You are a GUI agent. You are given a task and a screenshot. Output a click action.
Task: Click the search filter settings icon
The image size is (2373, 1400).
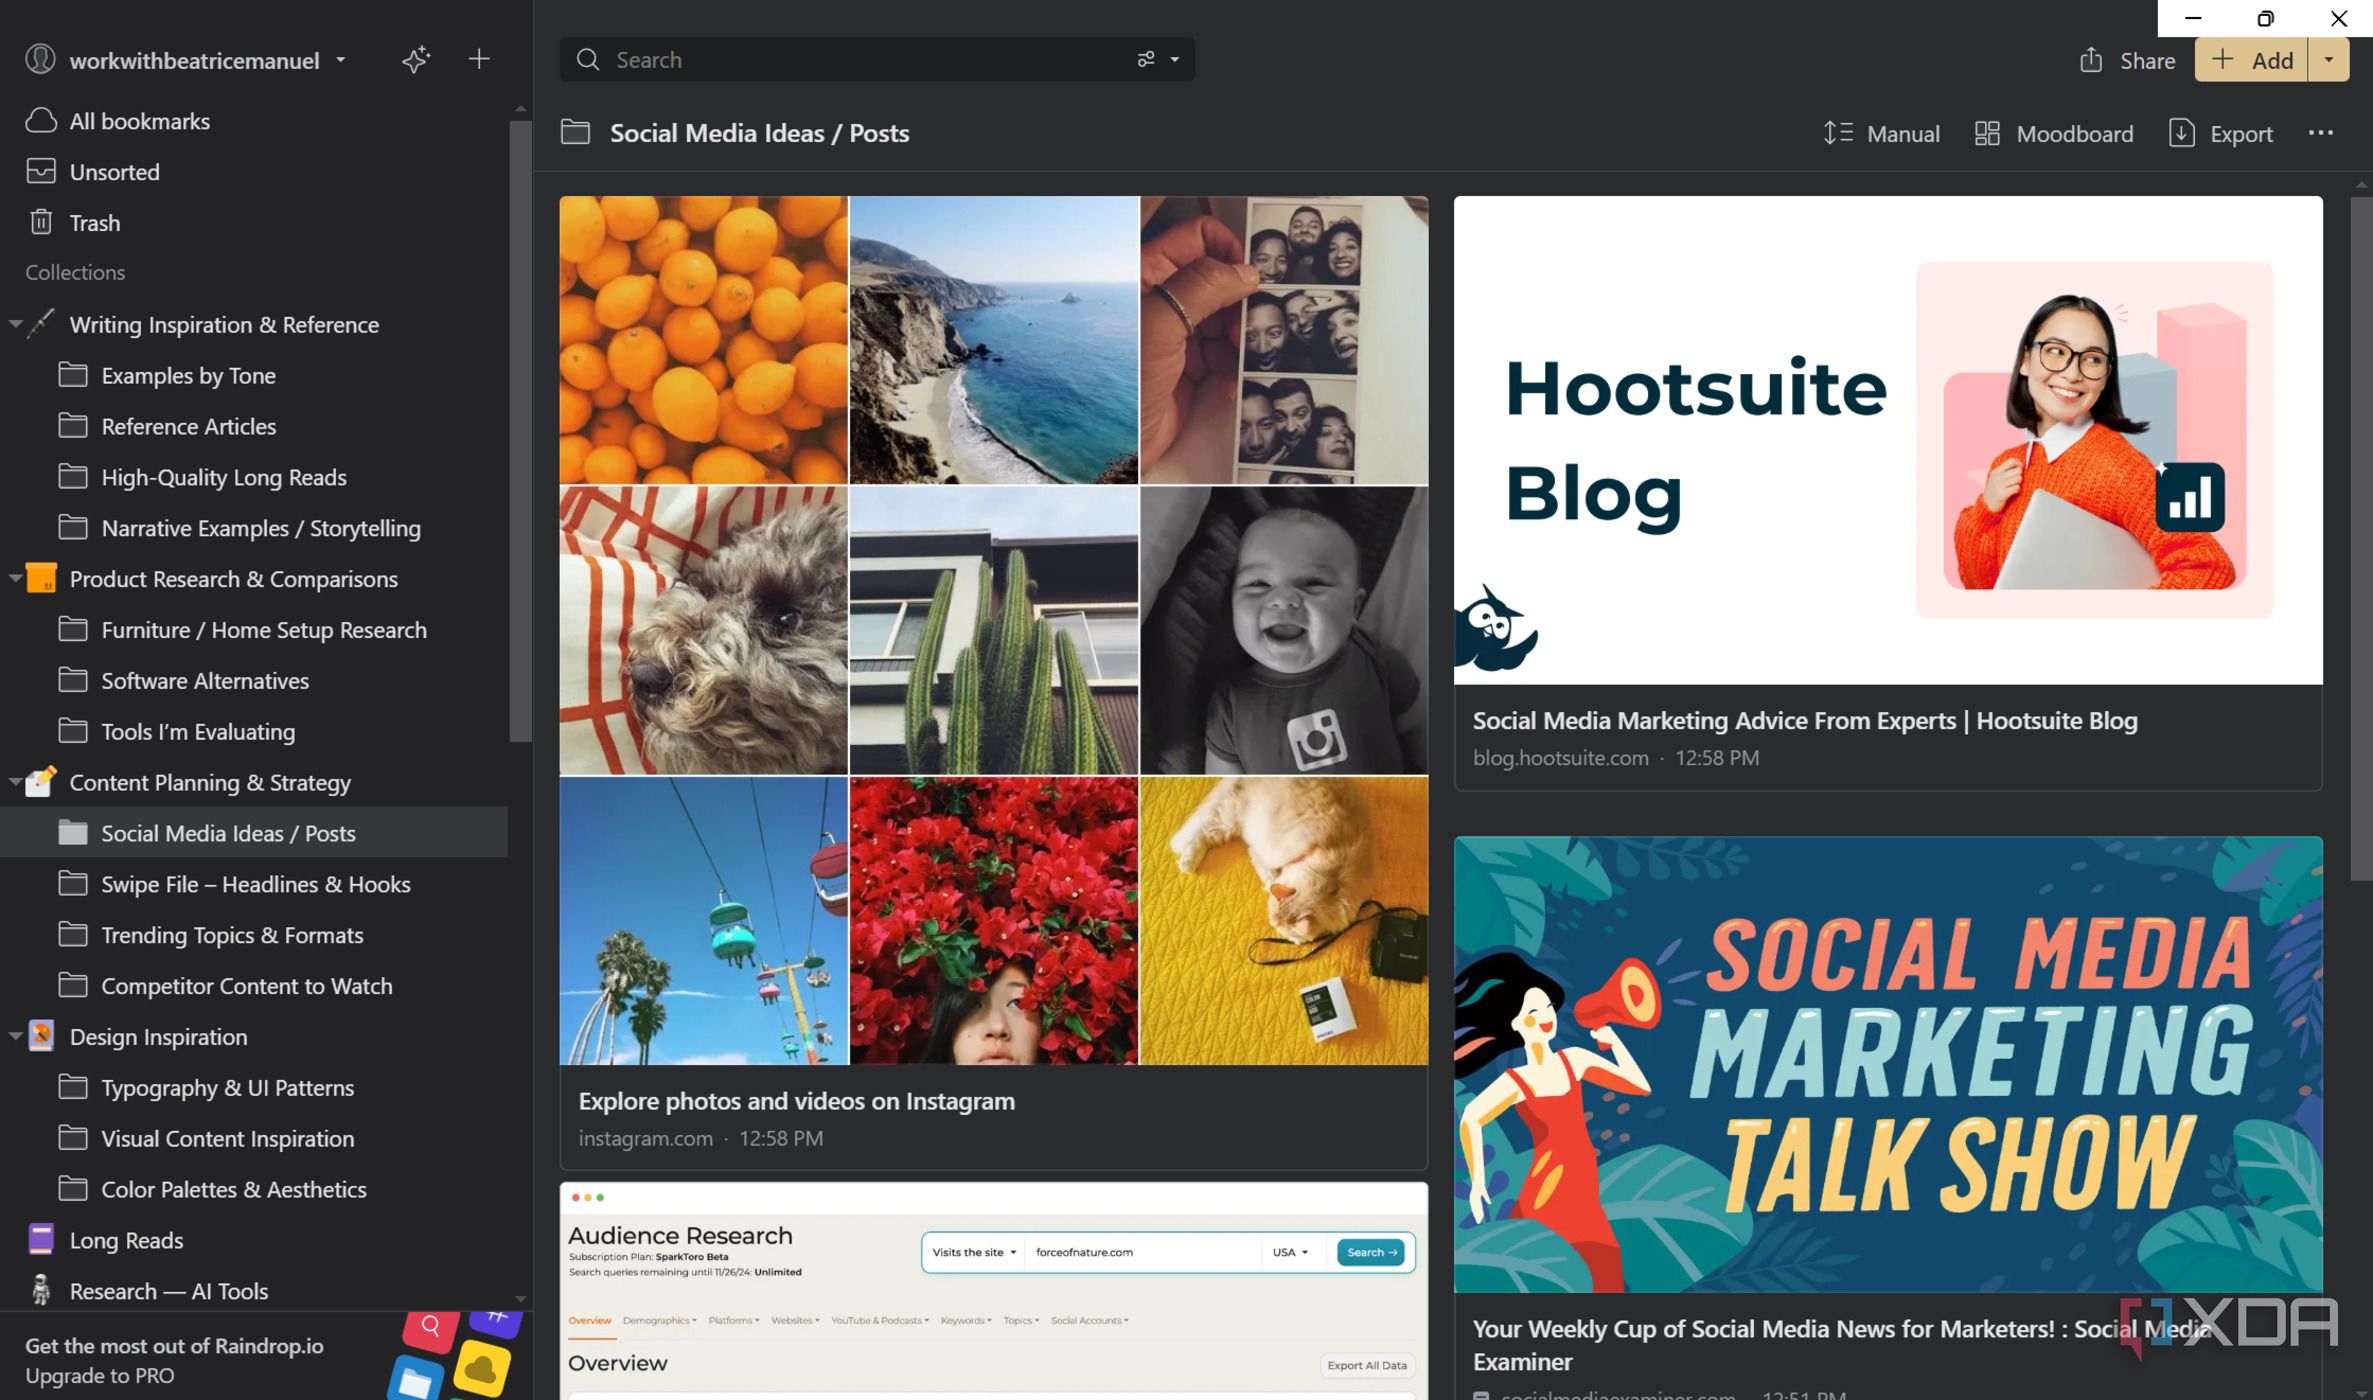(1146, 60)
